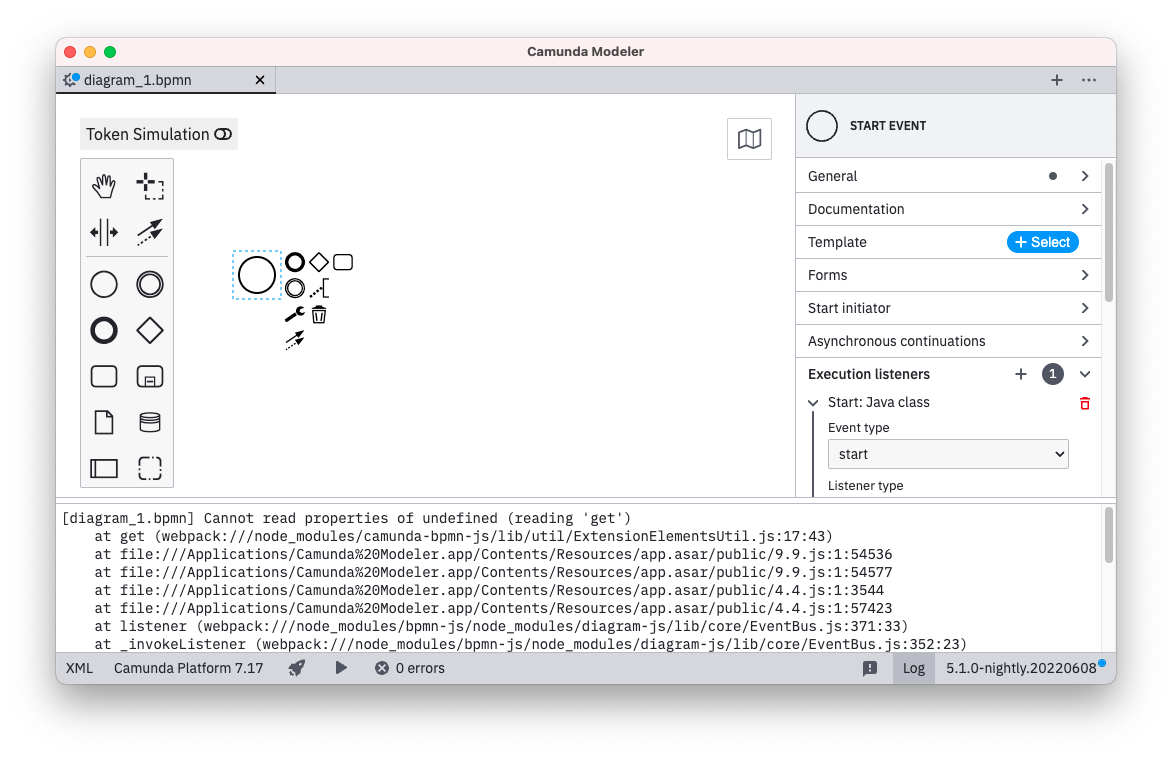Click the '+ Select' Template button
The height and width of the screenshot is (758, 1172).
tap(1043, 242)
